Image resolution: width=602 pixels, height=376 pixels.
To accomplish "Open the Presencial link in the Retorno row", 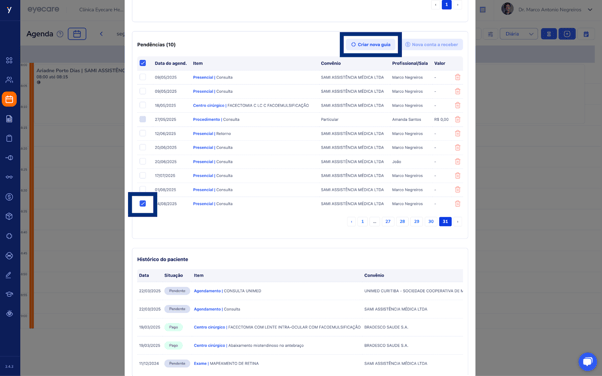I will (203, 134).
